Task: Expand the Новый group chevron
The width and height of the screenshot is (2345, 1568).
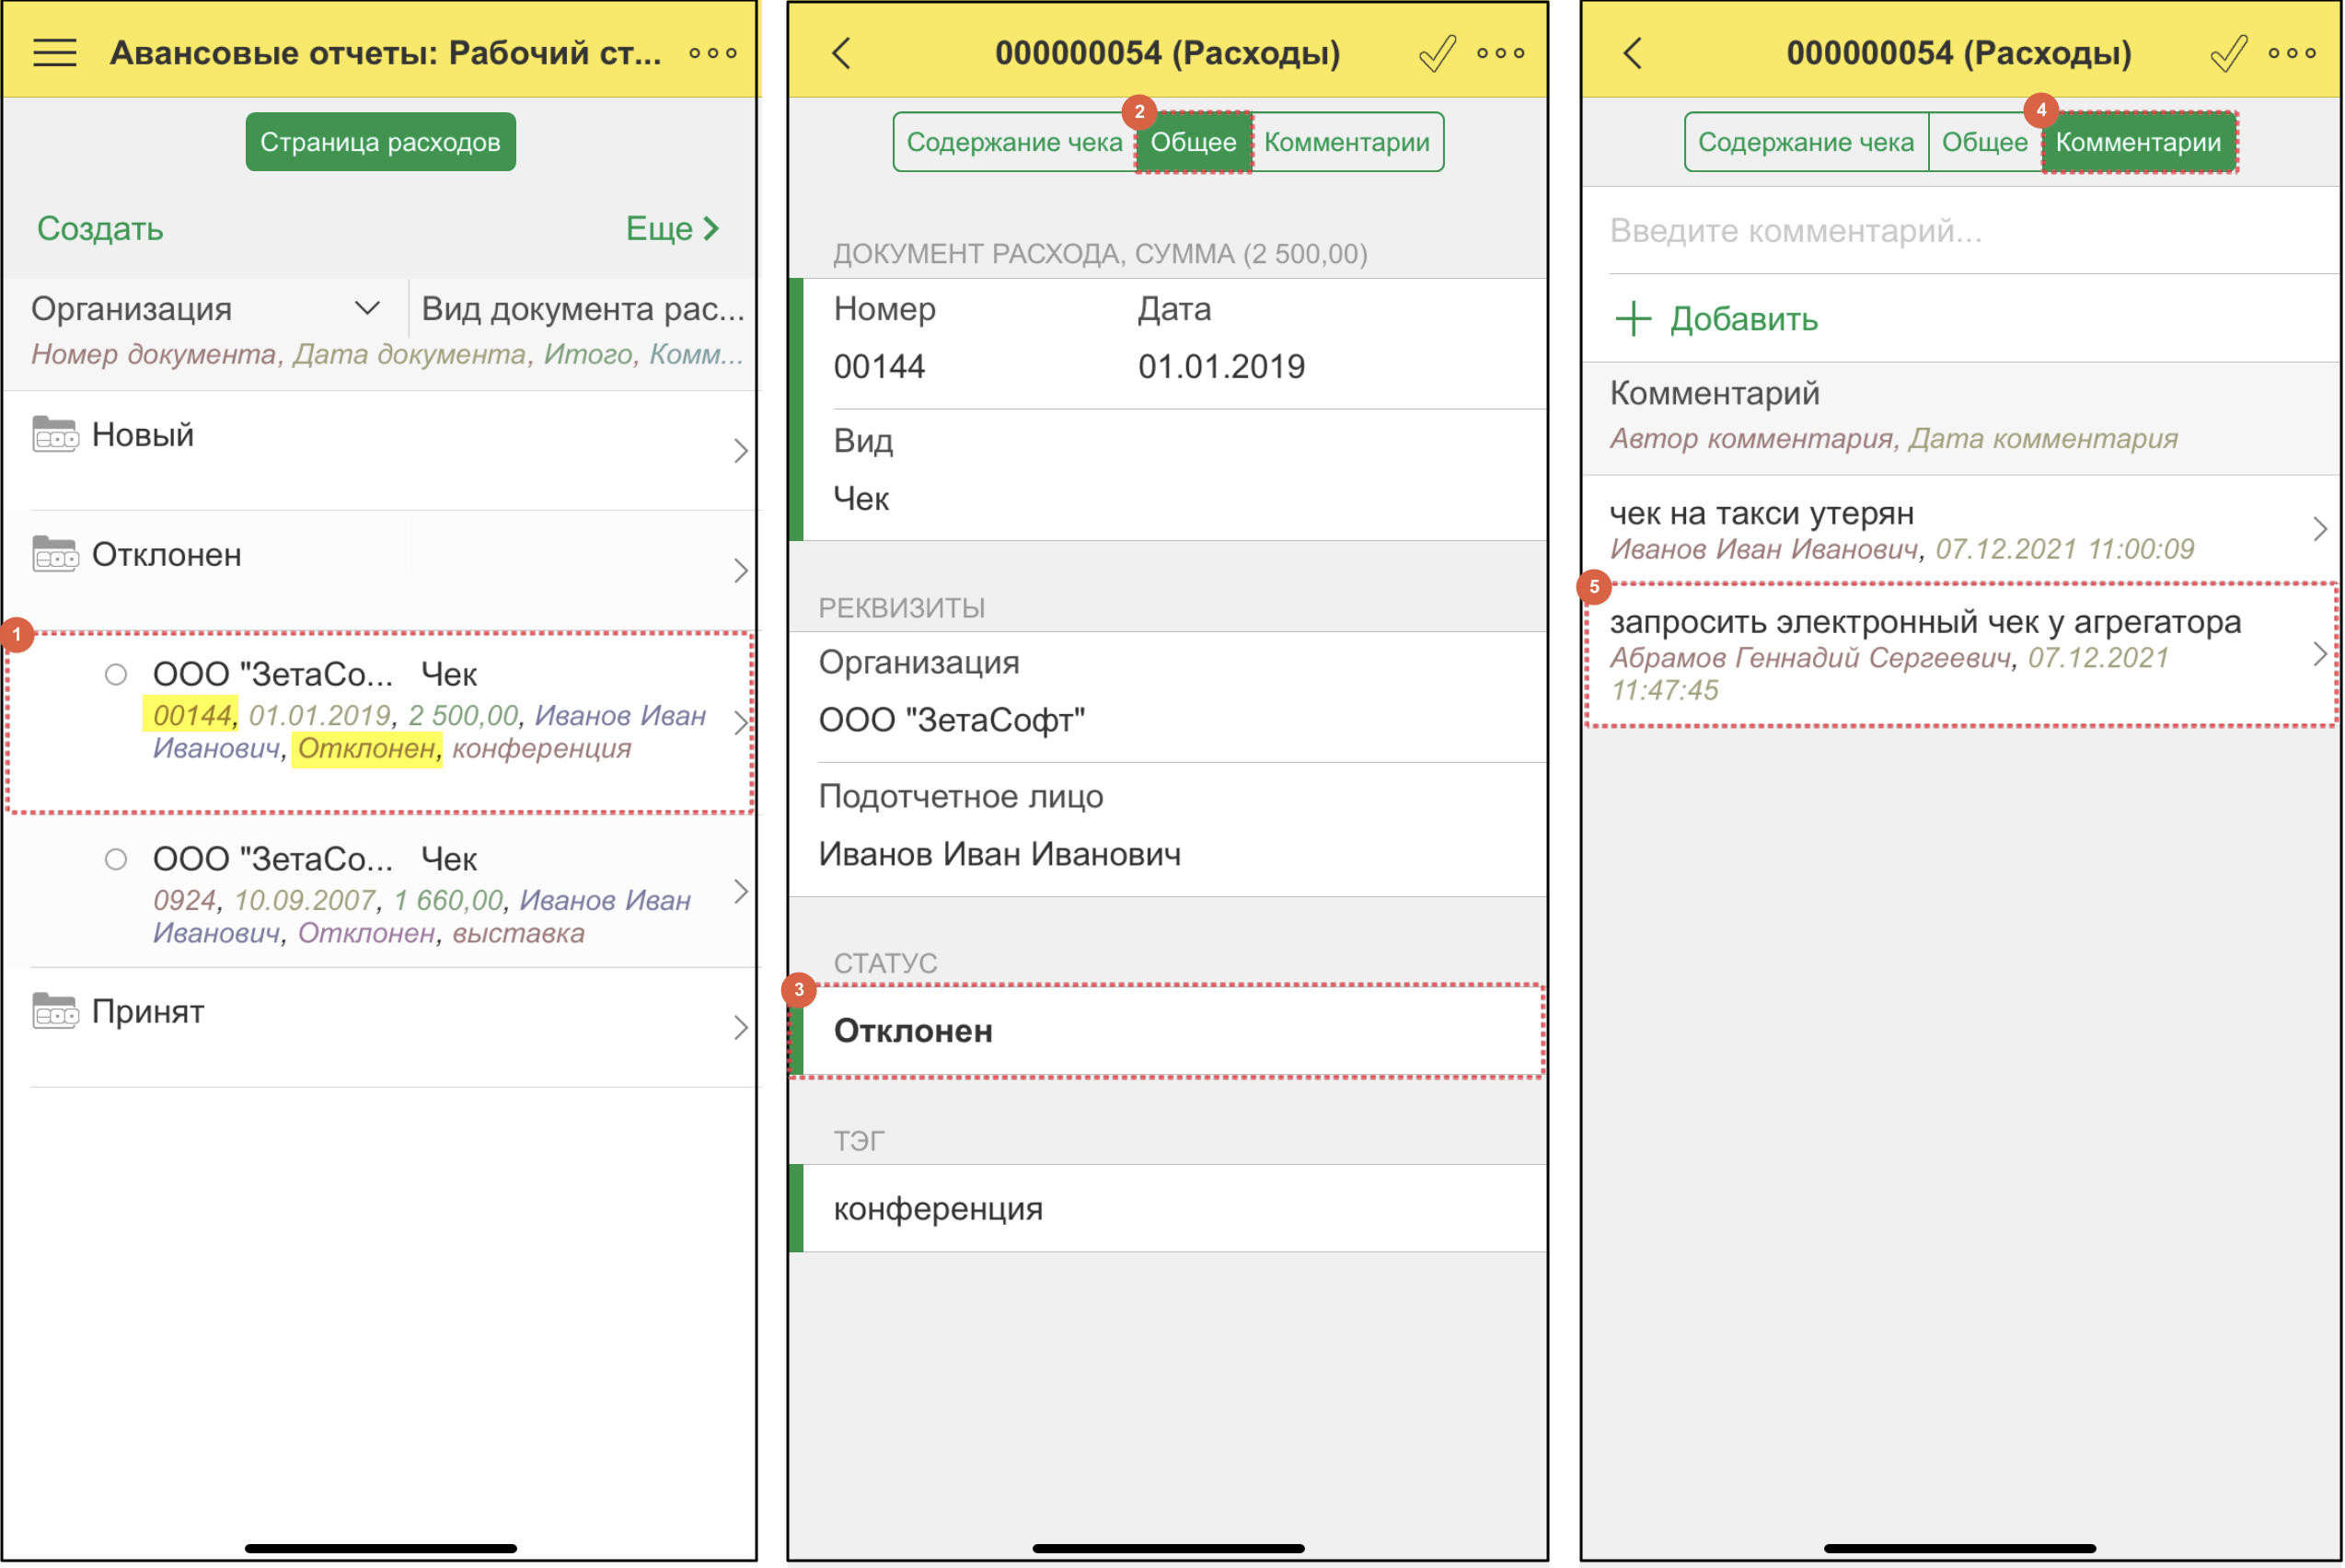Action: [741, 451]
